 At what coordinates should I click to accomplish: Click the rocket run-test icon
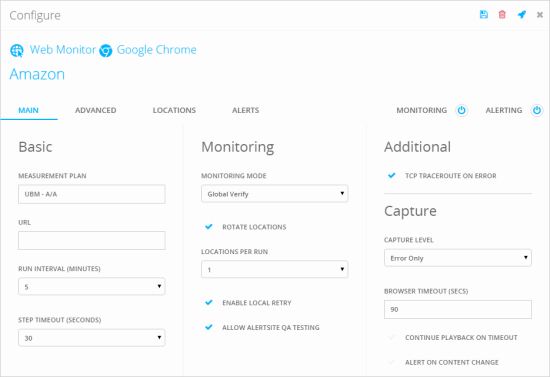[x=522, y=14]
